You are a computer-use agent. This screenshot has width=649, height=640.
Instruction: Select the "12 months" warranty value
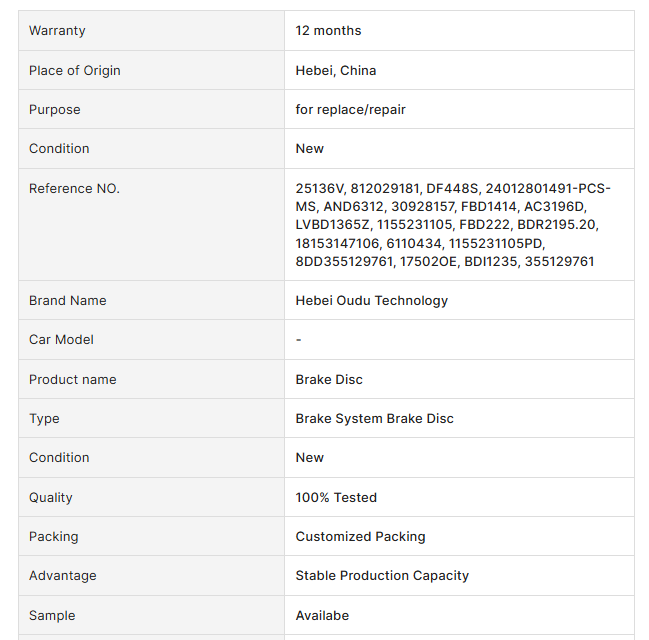pos(328,31)
